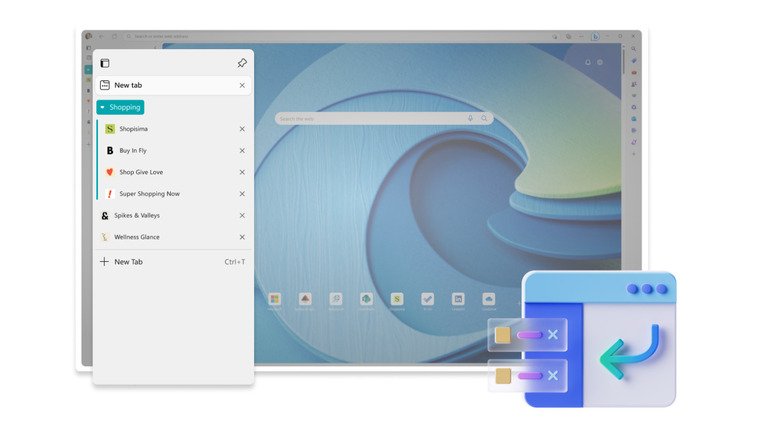The width and height of the screenshot is (780, 438).
Task: Add sidebar app with plus icon on right
Action: 634,154
